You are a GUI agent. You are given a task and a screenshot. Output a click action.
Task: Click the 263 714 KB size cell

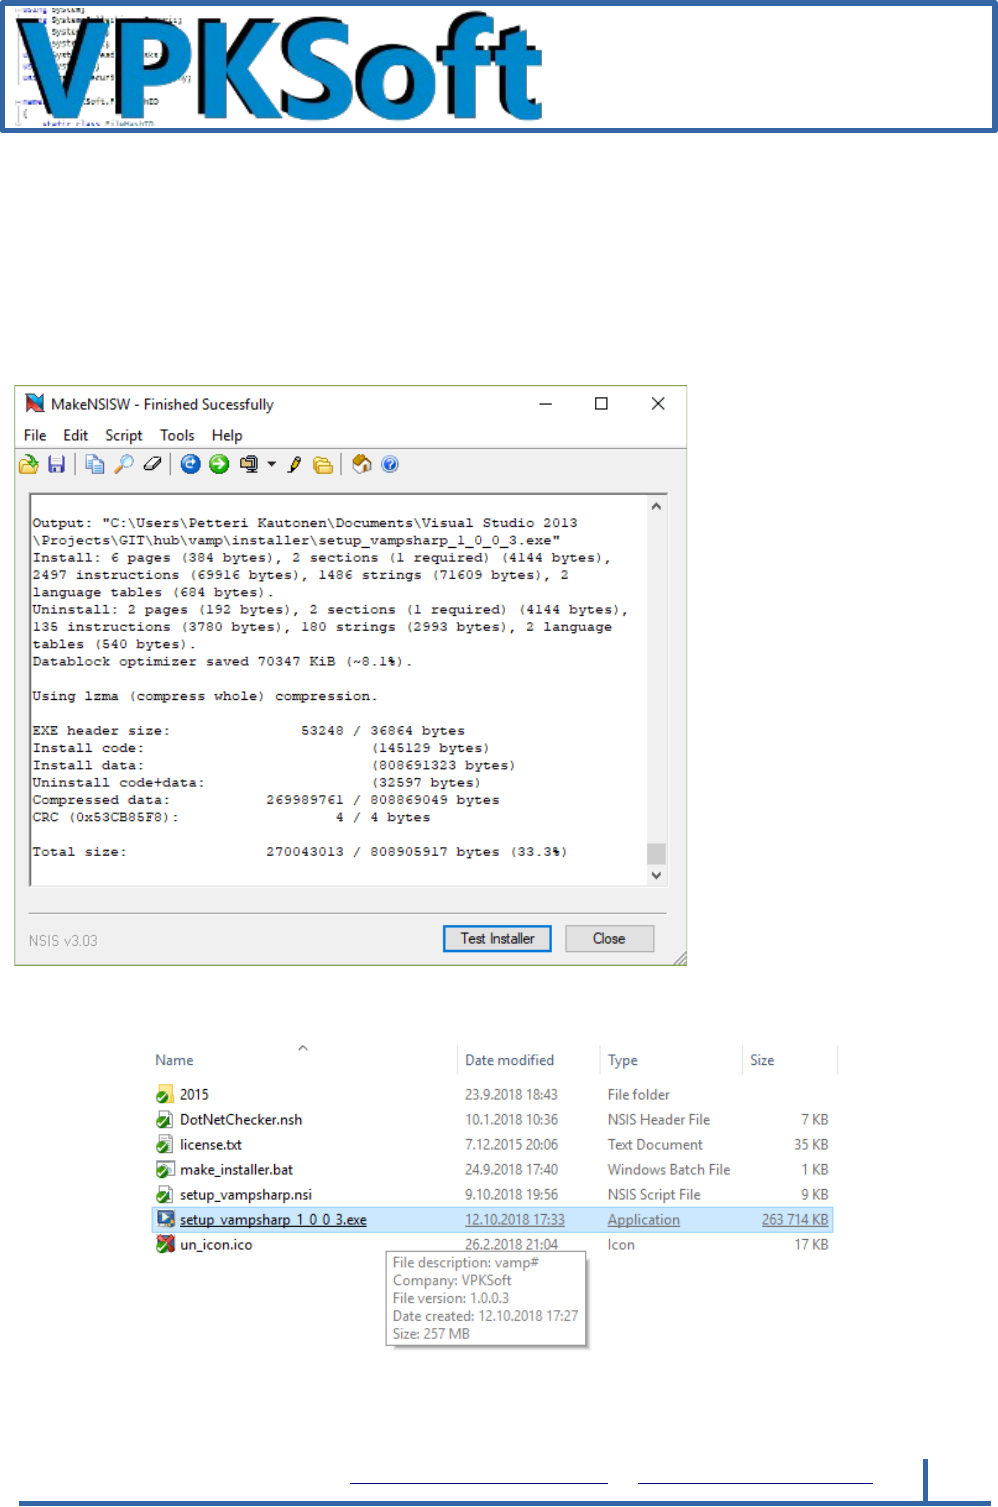click(795, 1220)
